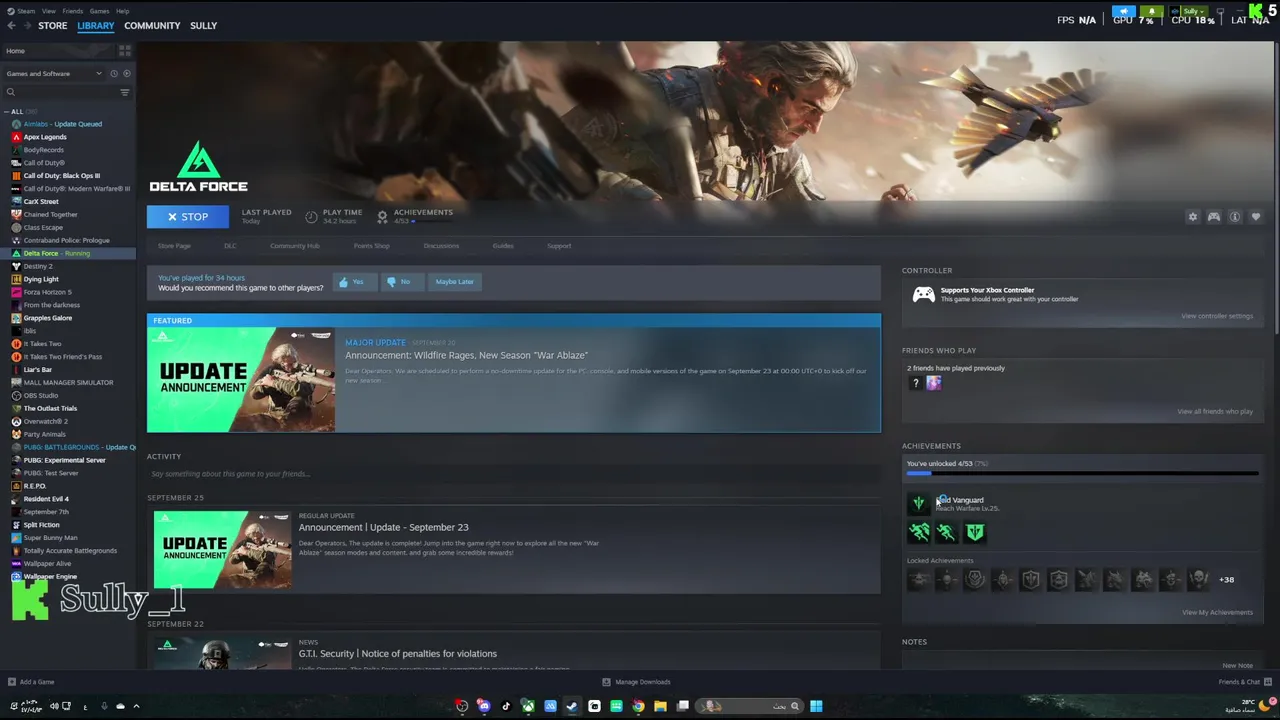The image size is (1280, 720).
Task: Open the Steam taskbar icon
Action: pyautogui.click(x=571, y=706)
